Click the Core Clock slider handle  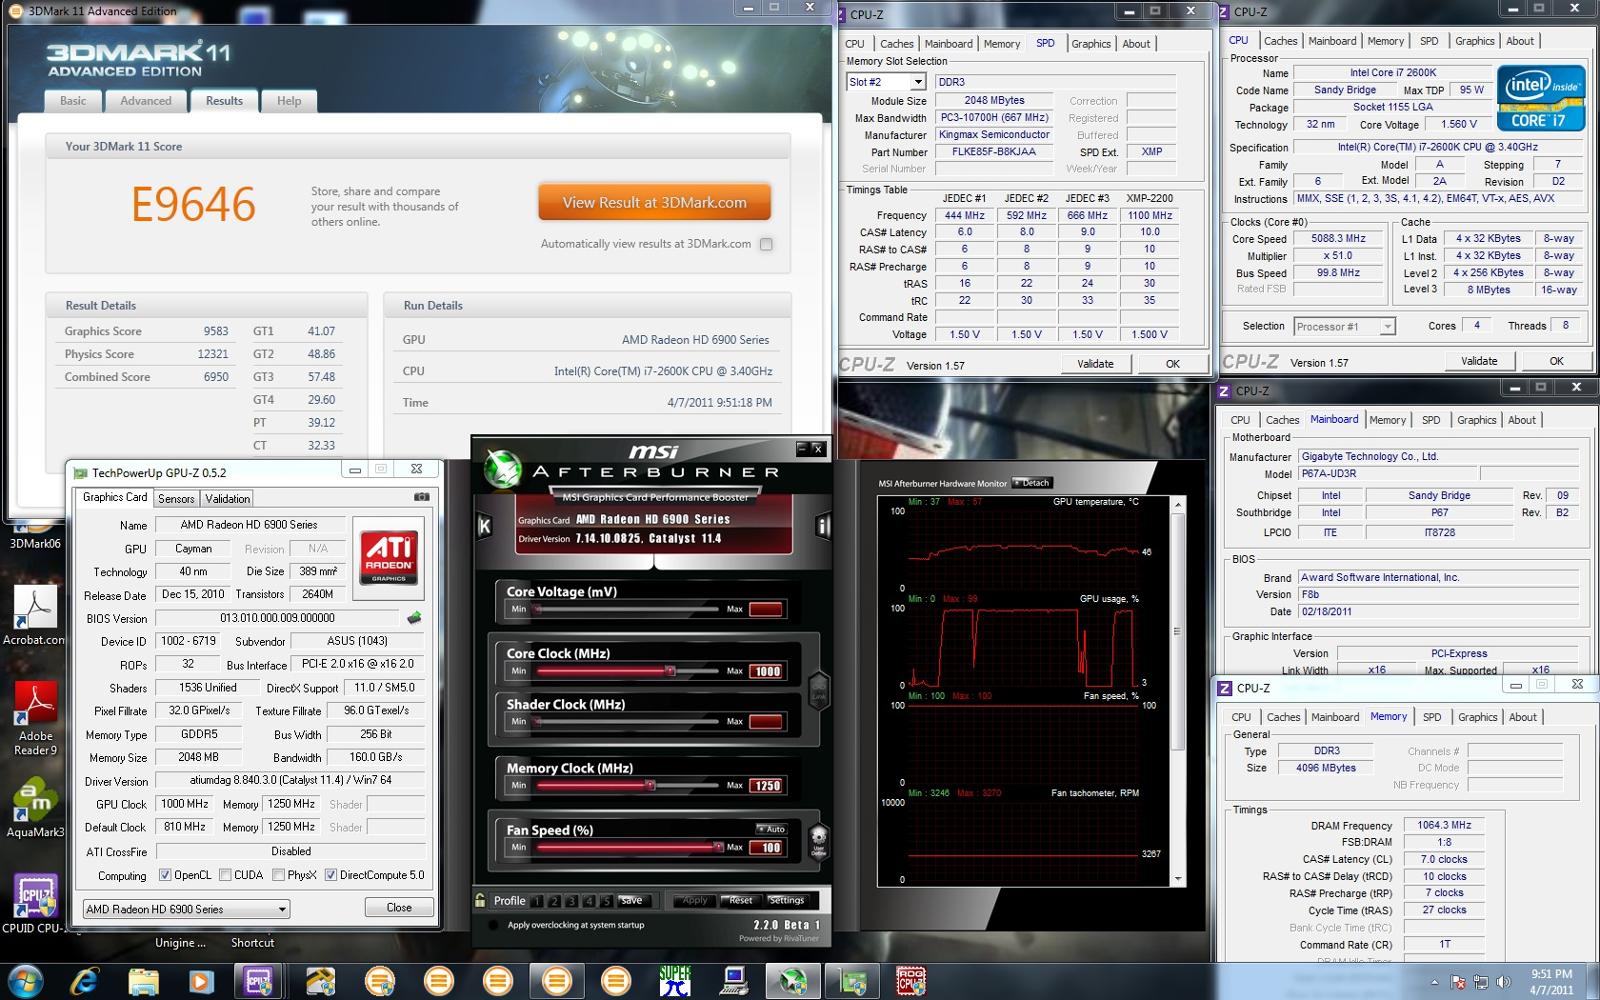pos(670,671)
